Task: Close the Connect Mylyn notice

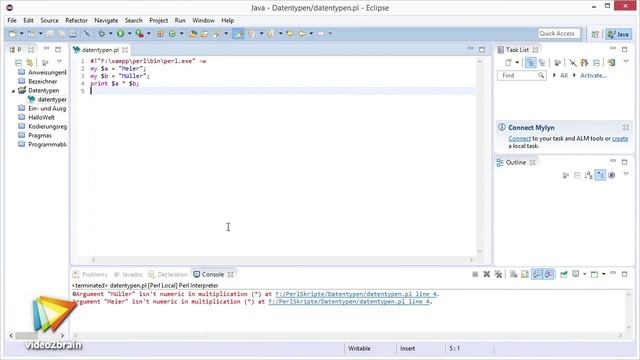Action: pyautogui.click(x=626, y=128)
